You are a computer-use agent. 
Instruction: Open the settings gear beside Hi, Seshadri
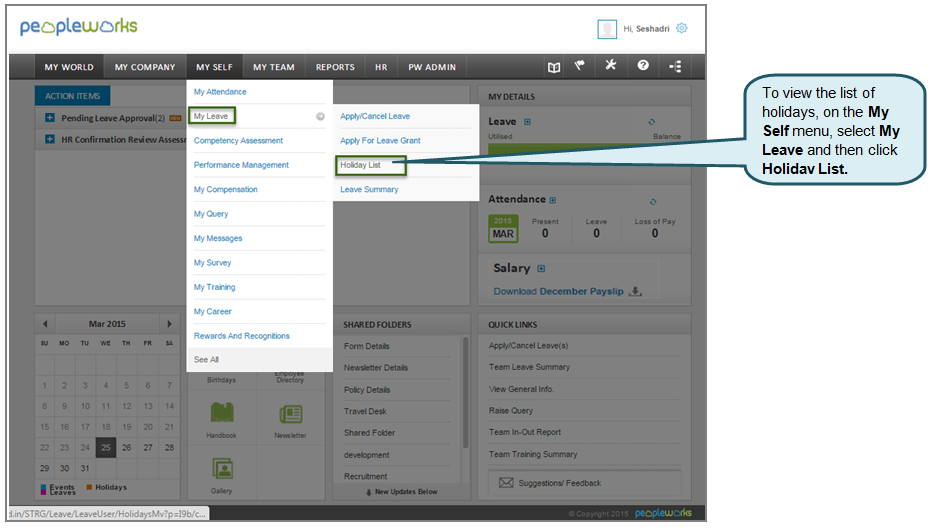682,28
